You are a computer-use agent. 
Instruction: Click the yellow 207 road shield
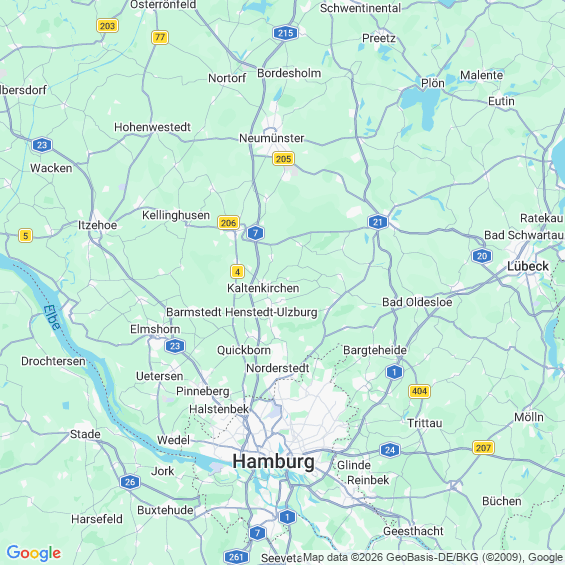[483, 448]
